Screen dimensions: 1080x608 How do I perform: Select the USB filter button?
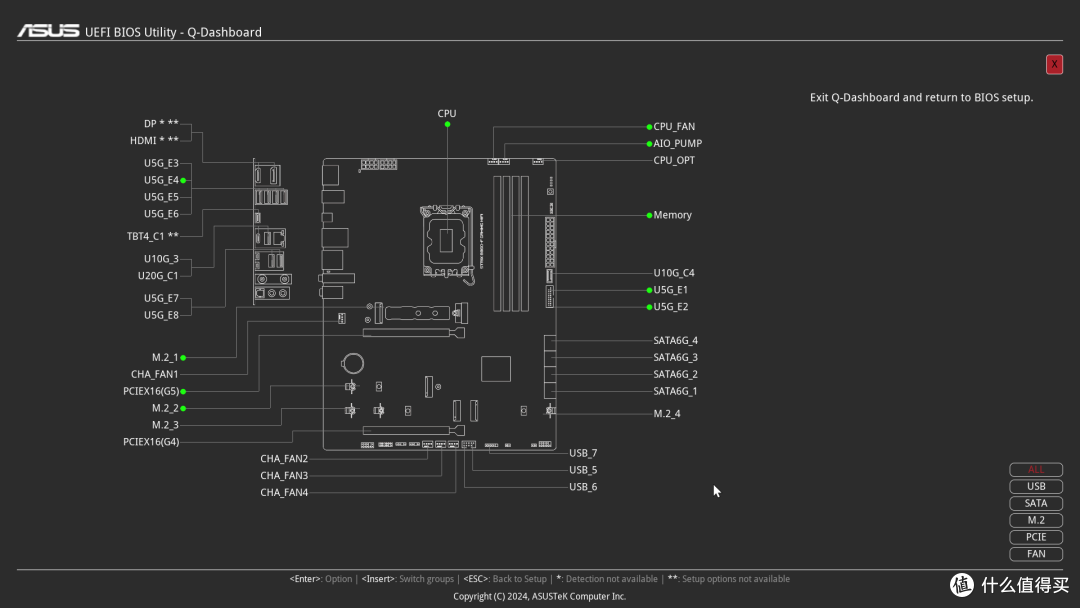point(1036,487)
